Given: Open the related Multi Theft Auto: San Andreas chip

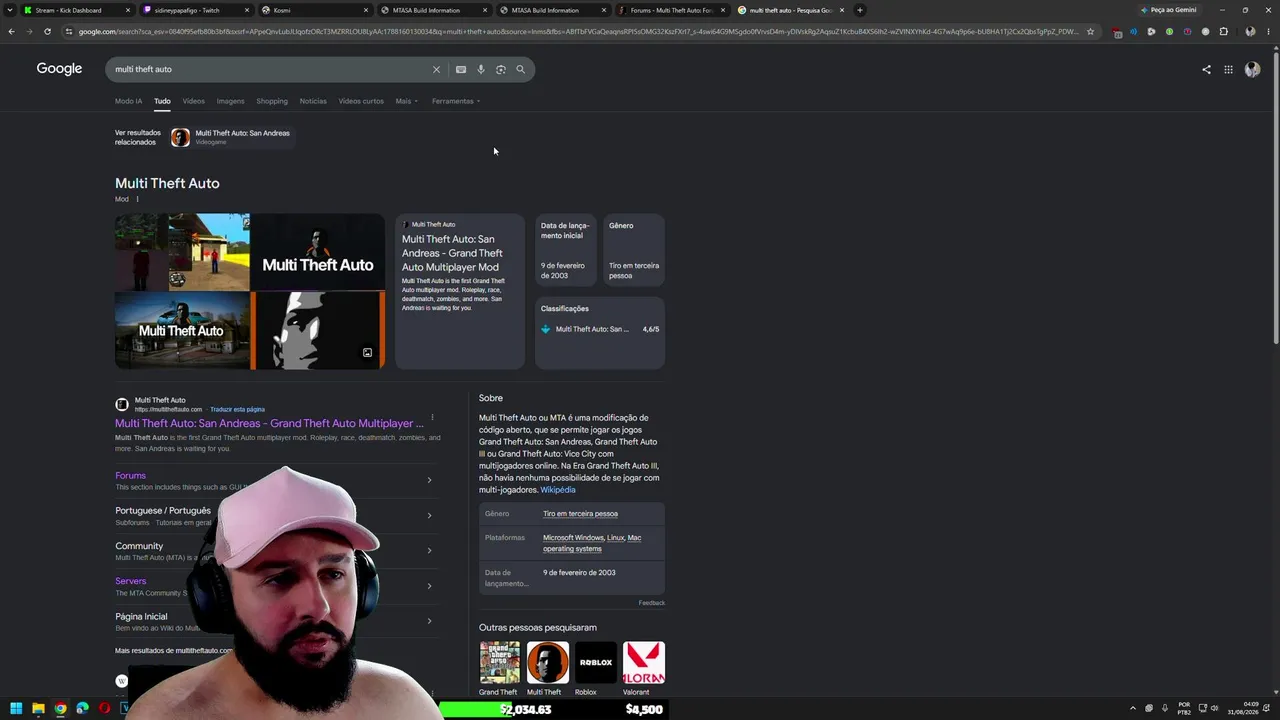Looking at the screenshot, I should tap(232, 137).
